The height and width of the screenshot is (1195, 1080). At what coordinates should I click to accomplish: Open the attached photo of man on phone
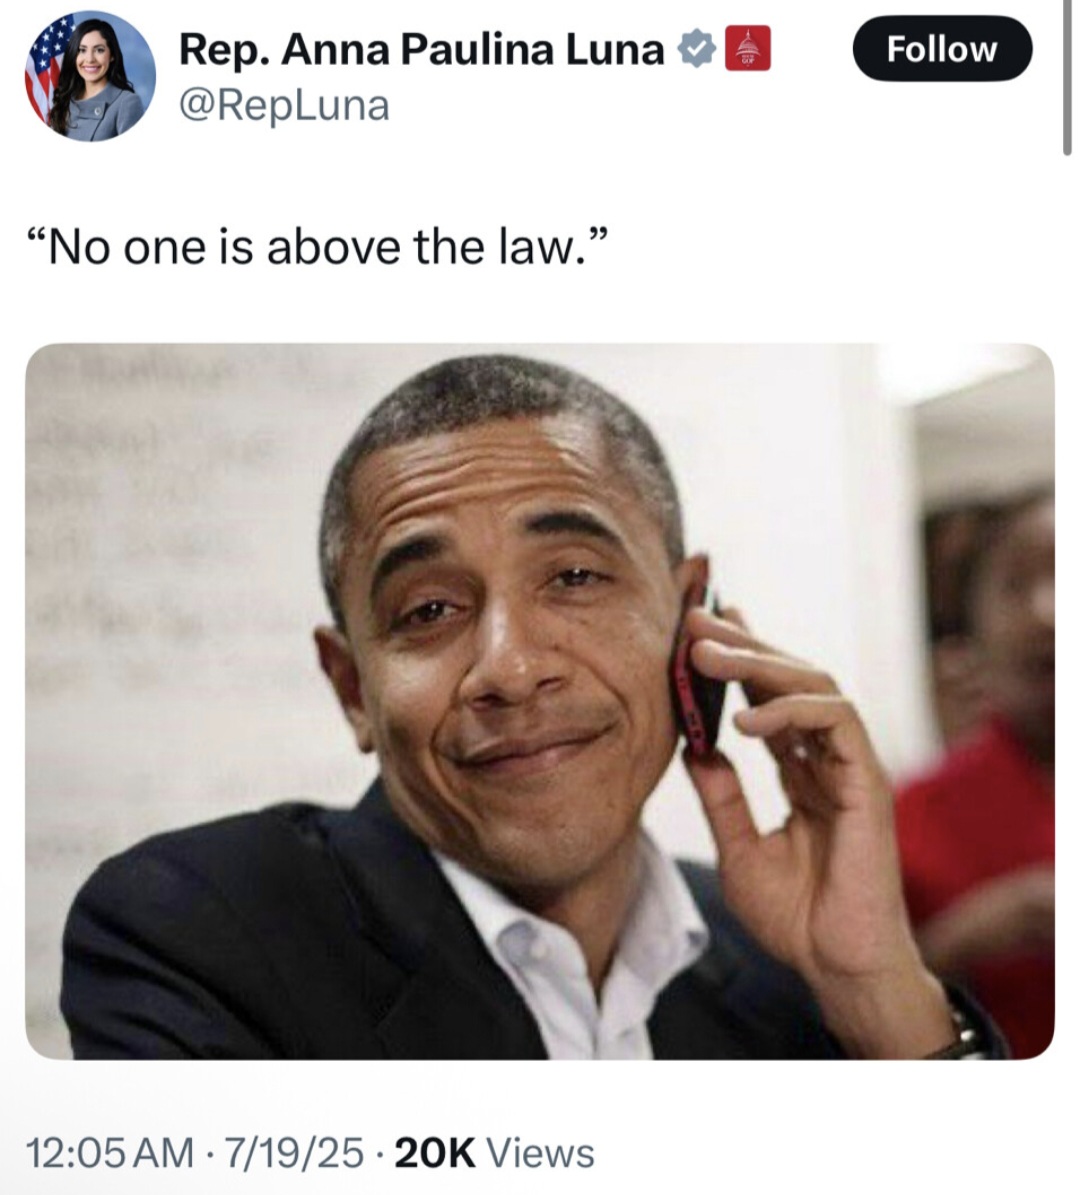point(540,701)
